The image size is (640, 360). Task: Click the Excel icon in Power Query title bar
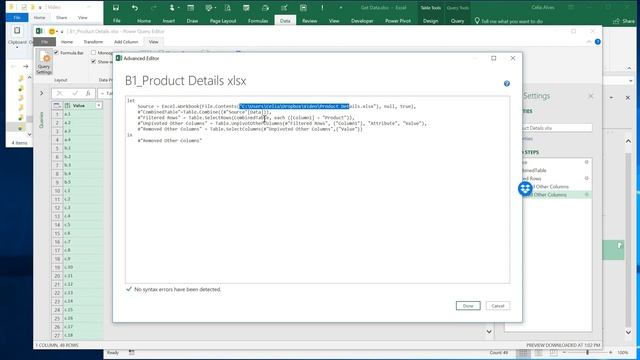tap(39, 31)
